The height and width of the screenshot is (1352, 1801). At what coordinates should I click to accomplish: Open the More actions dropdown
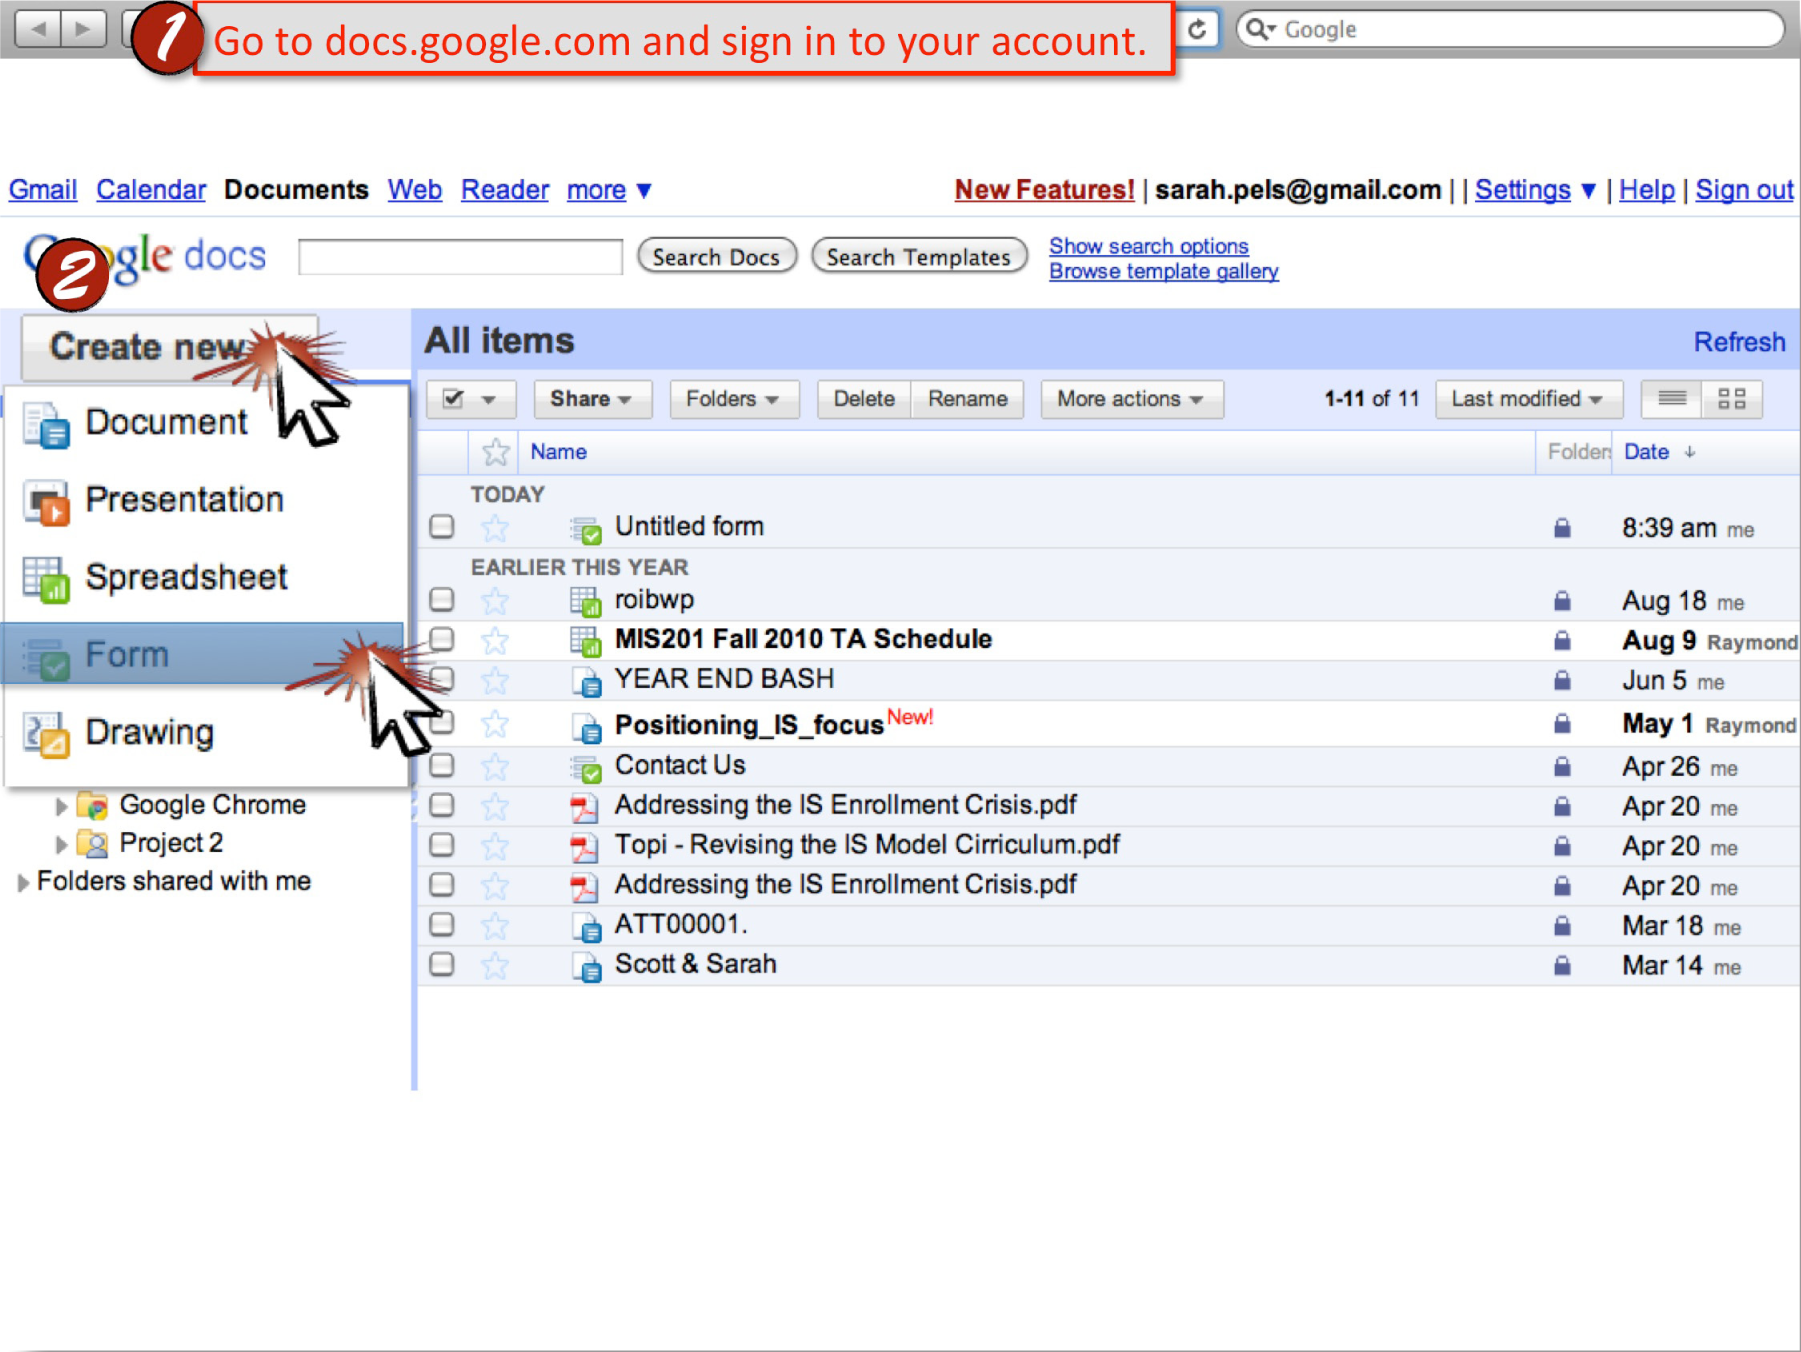coord(1131,399)
